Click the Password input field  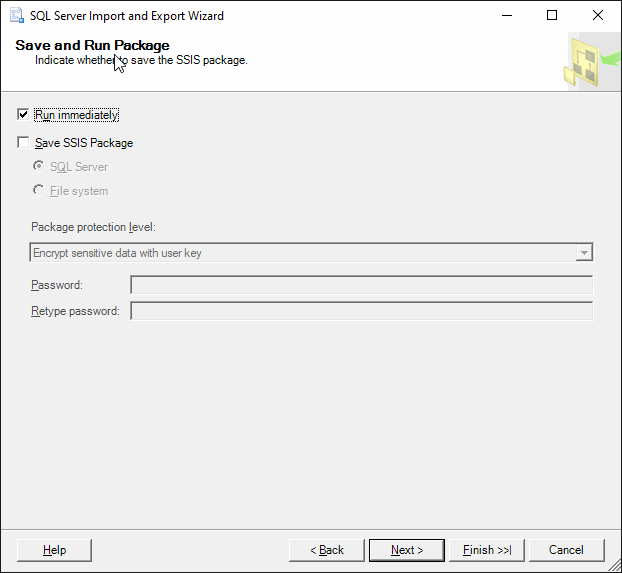(362, 285)
